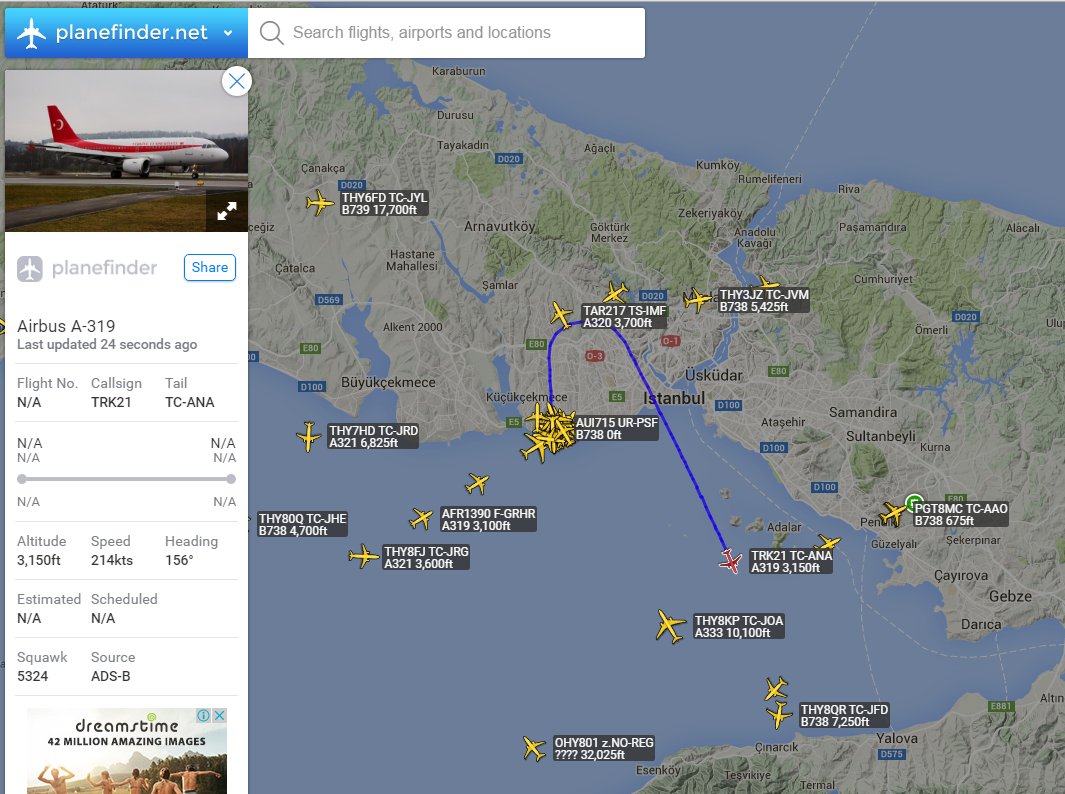Select the THY6FD TC-JYL aircraft icon
The image size is (1065, 794).
coord(319,202)
